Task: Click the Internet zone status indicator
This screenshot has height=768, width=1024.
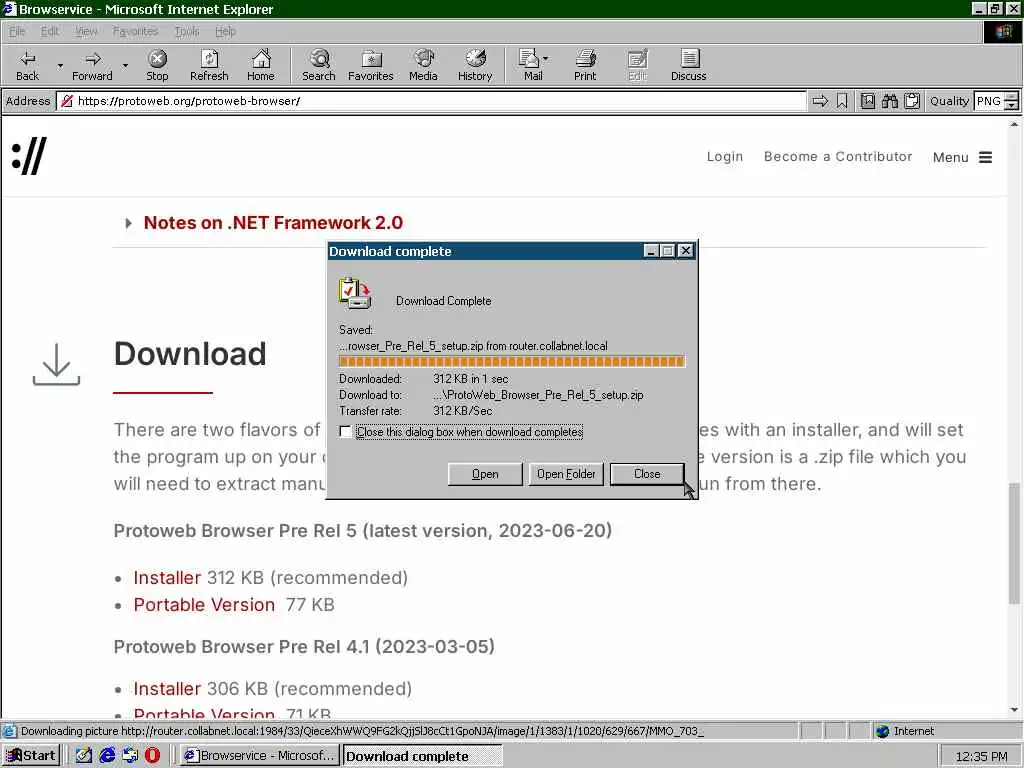Action: point(904,731)
